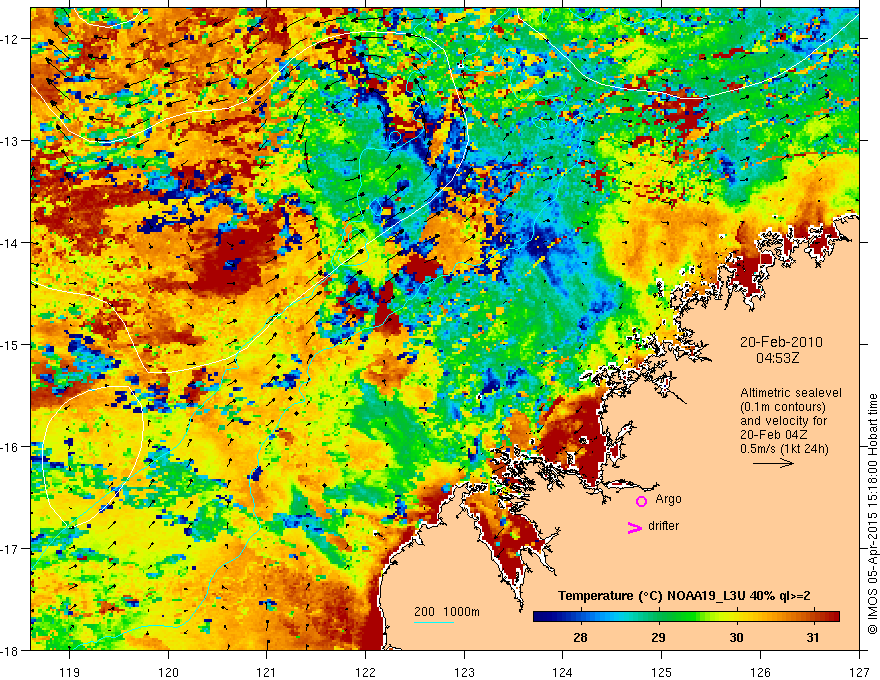Click the '-12' latitude axis label
This screenshot has height=680, width=880.
click(x=10, y=39)
